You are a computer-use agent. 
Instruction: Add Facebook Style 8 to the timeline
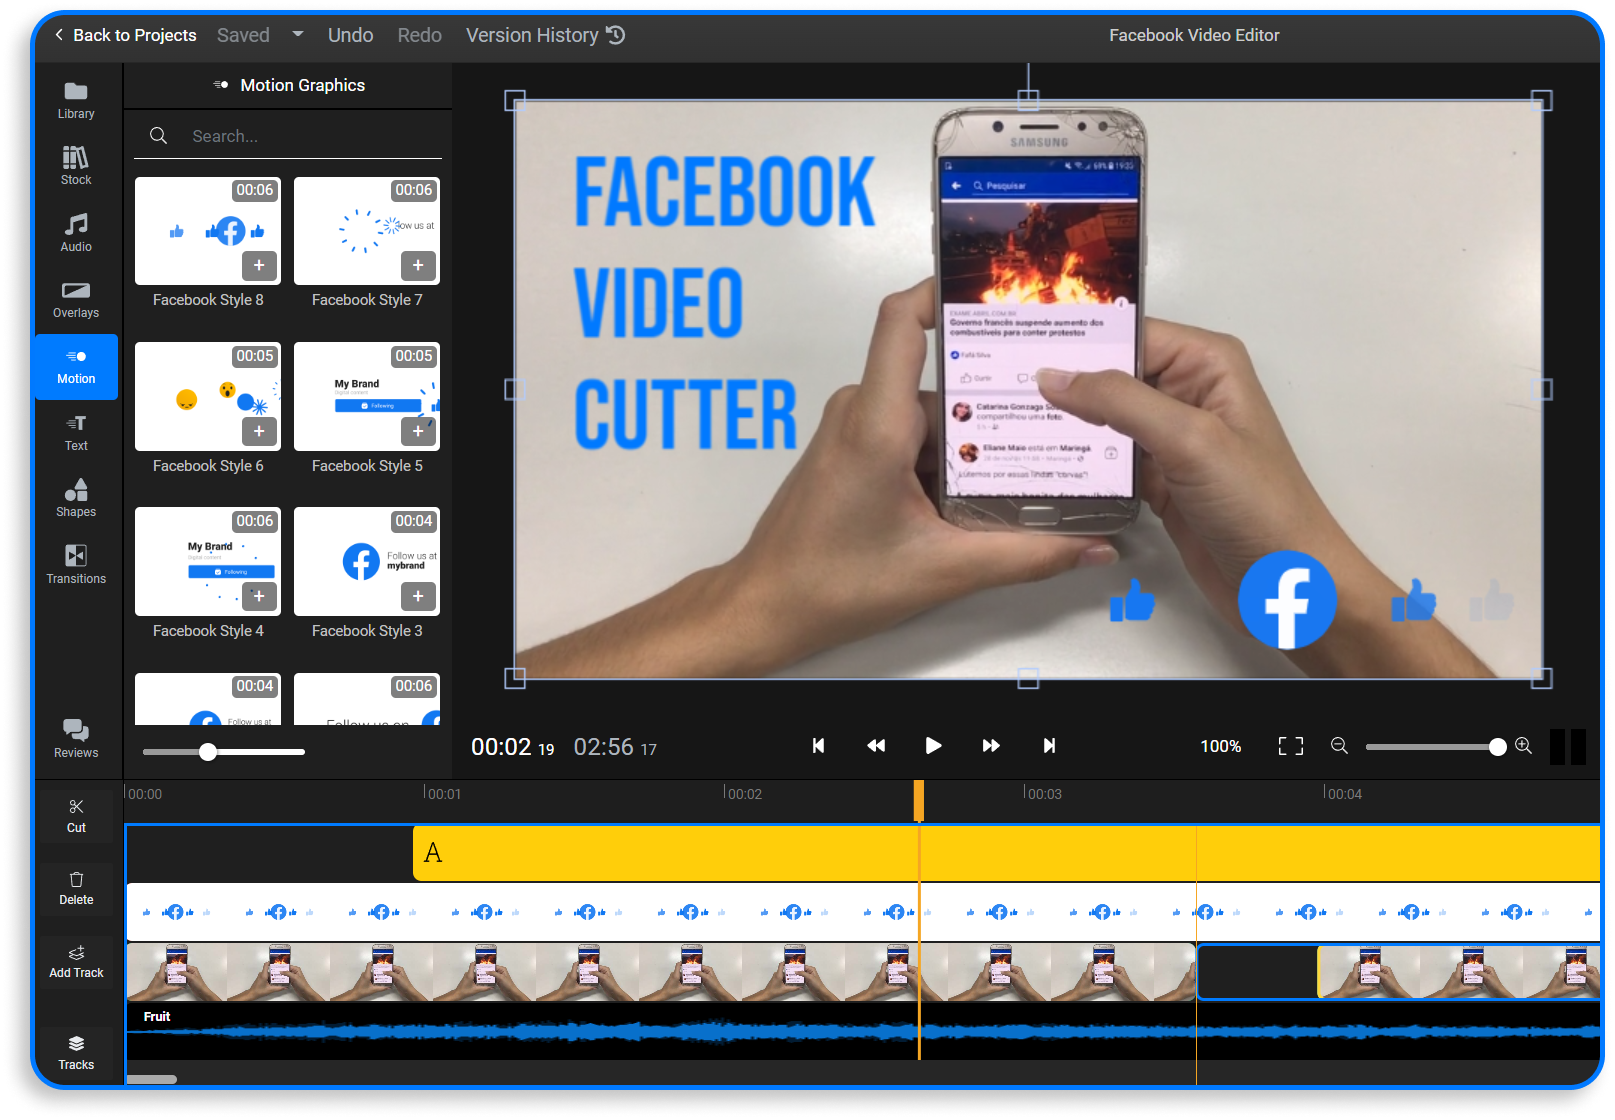pyautogui.click(x=259, y=266)
